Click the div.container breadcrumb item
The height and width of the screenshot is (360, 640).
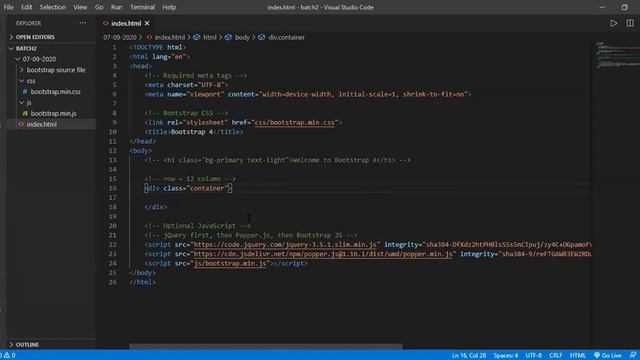click(x=286, y=37)
